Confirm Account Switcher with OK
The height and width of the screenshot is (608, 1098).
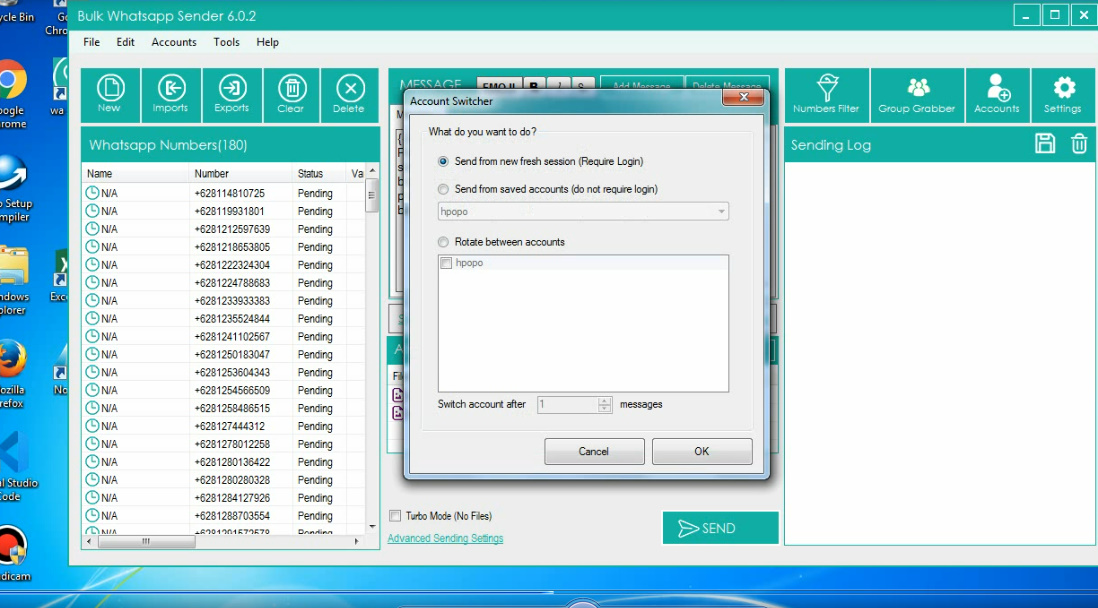point(701,451)
